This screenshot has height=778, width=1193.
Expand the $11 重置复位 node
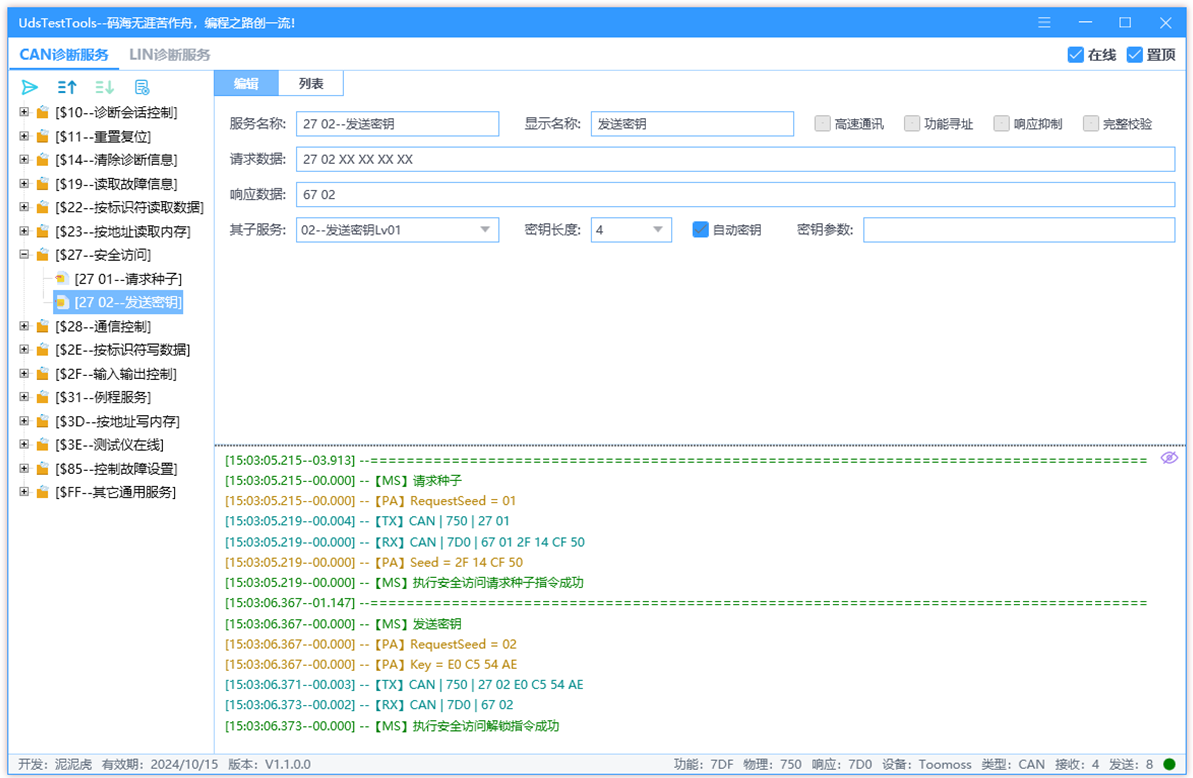click(x=24, y=137)
